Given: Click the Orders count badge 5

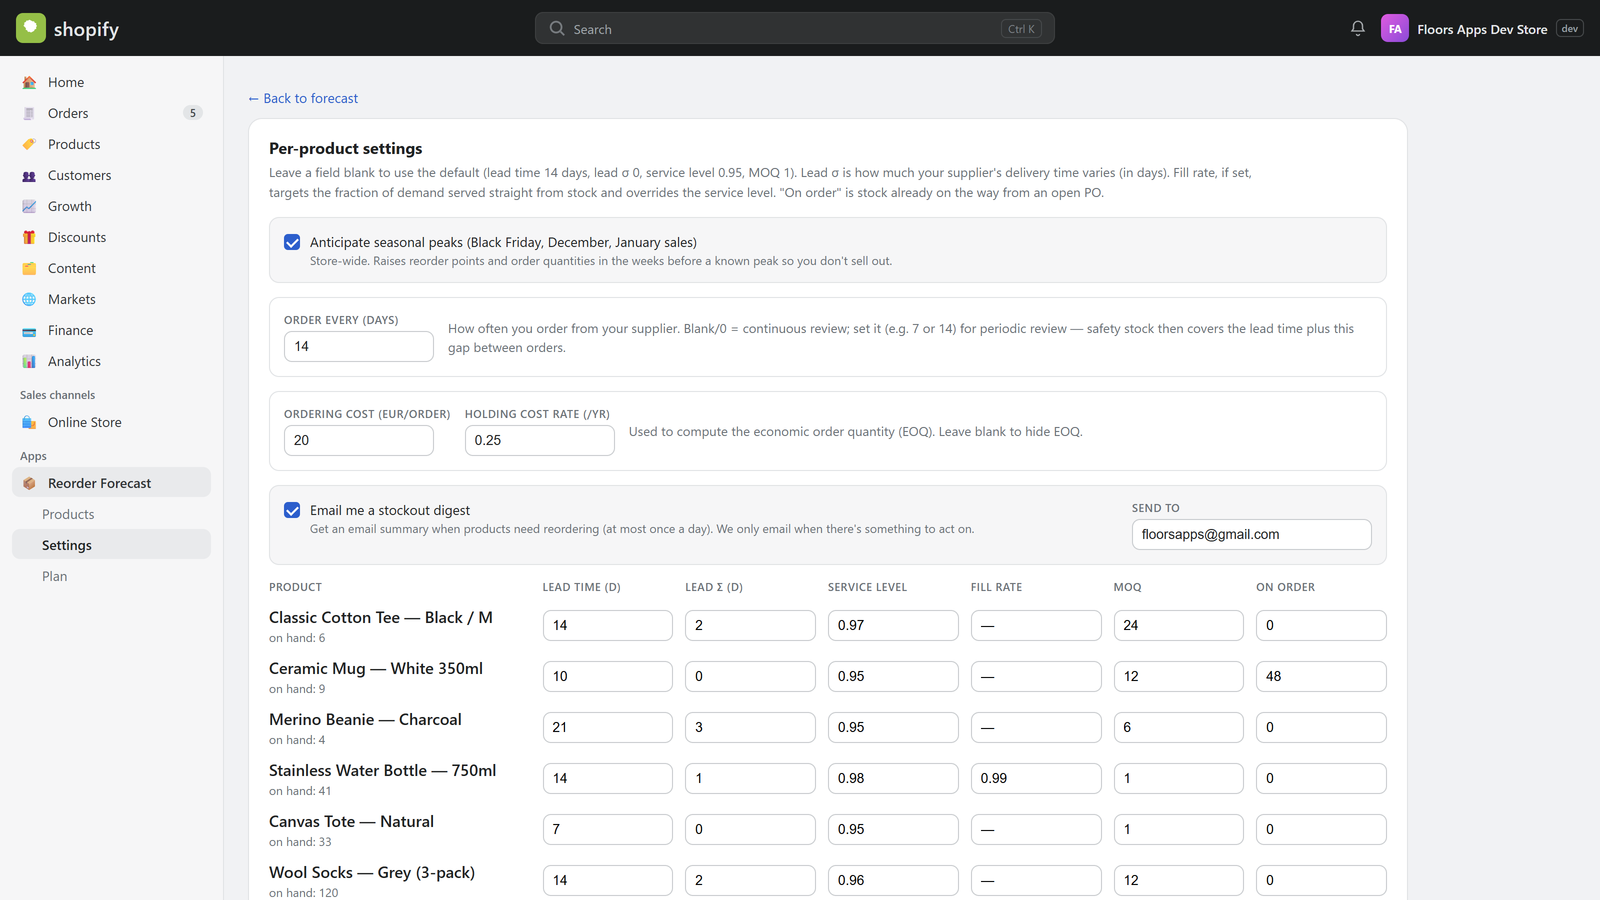Looking at the screenshot, I should (x=193, y=113).
